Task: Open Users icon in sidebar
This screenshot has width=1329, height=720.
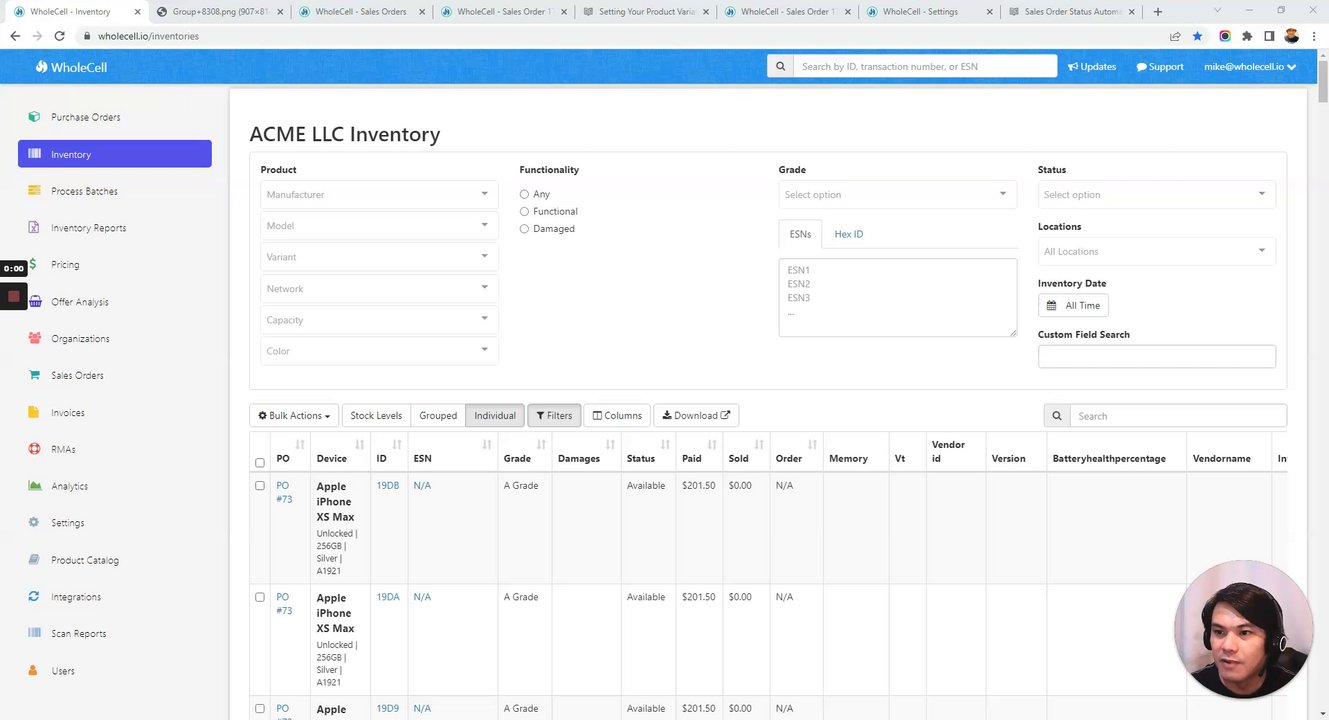Action: click(34, 671)
